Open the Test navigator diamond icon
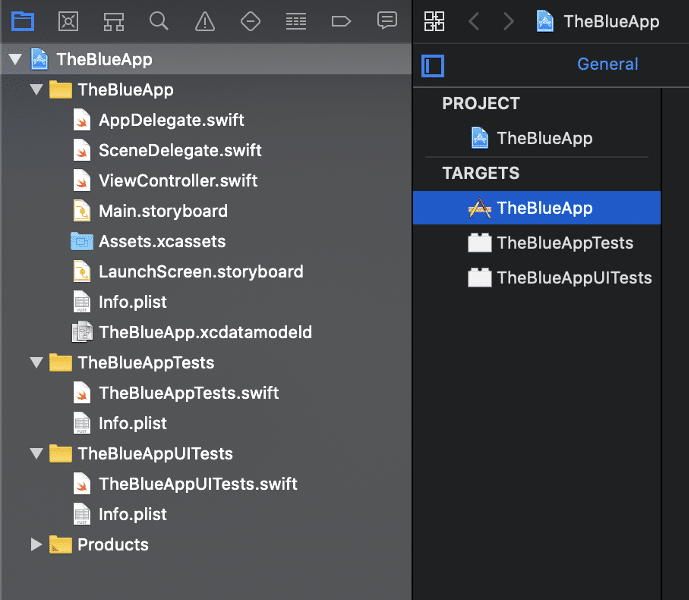The height and width of the screenshot is (600, 689). tap(250, 21)
